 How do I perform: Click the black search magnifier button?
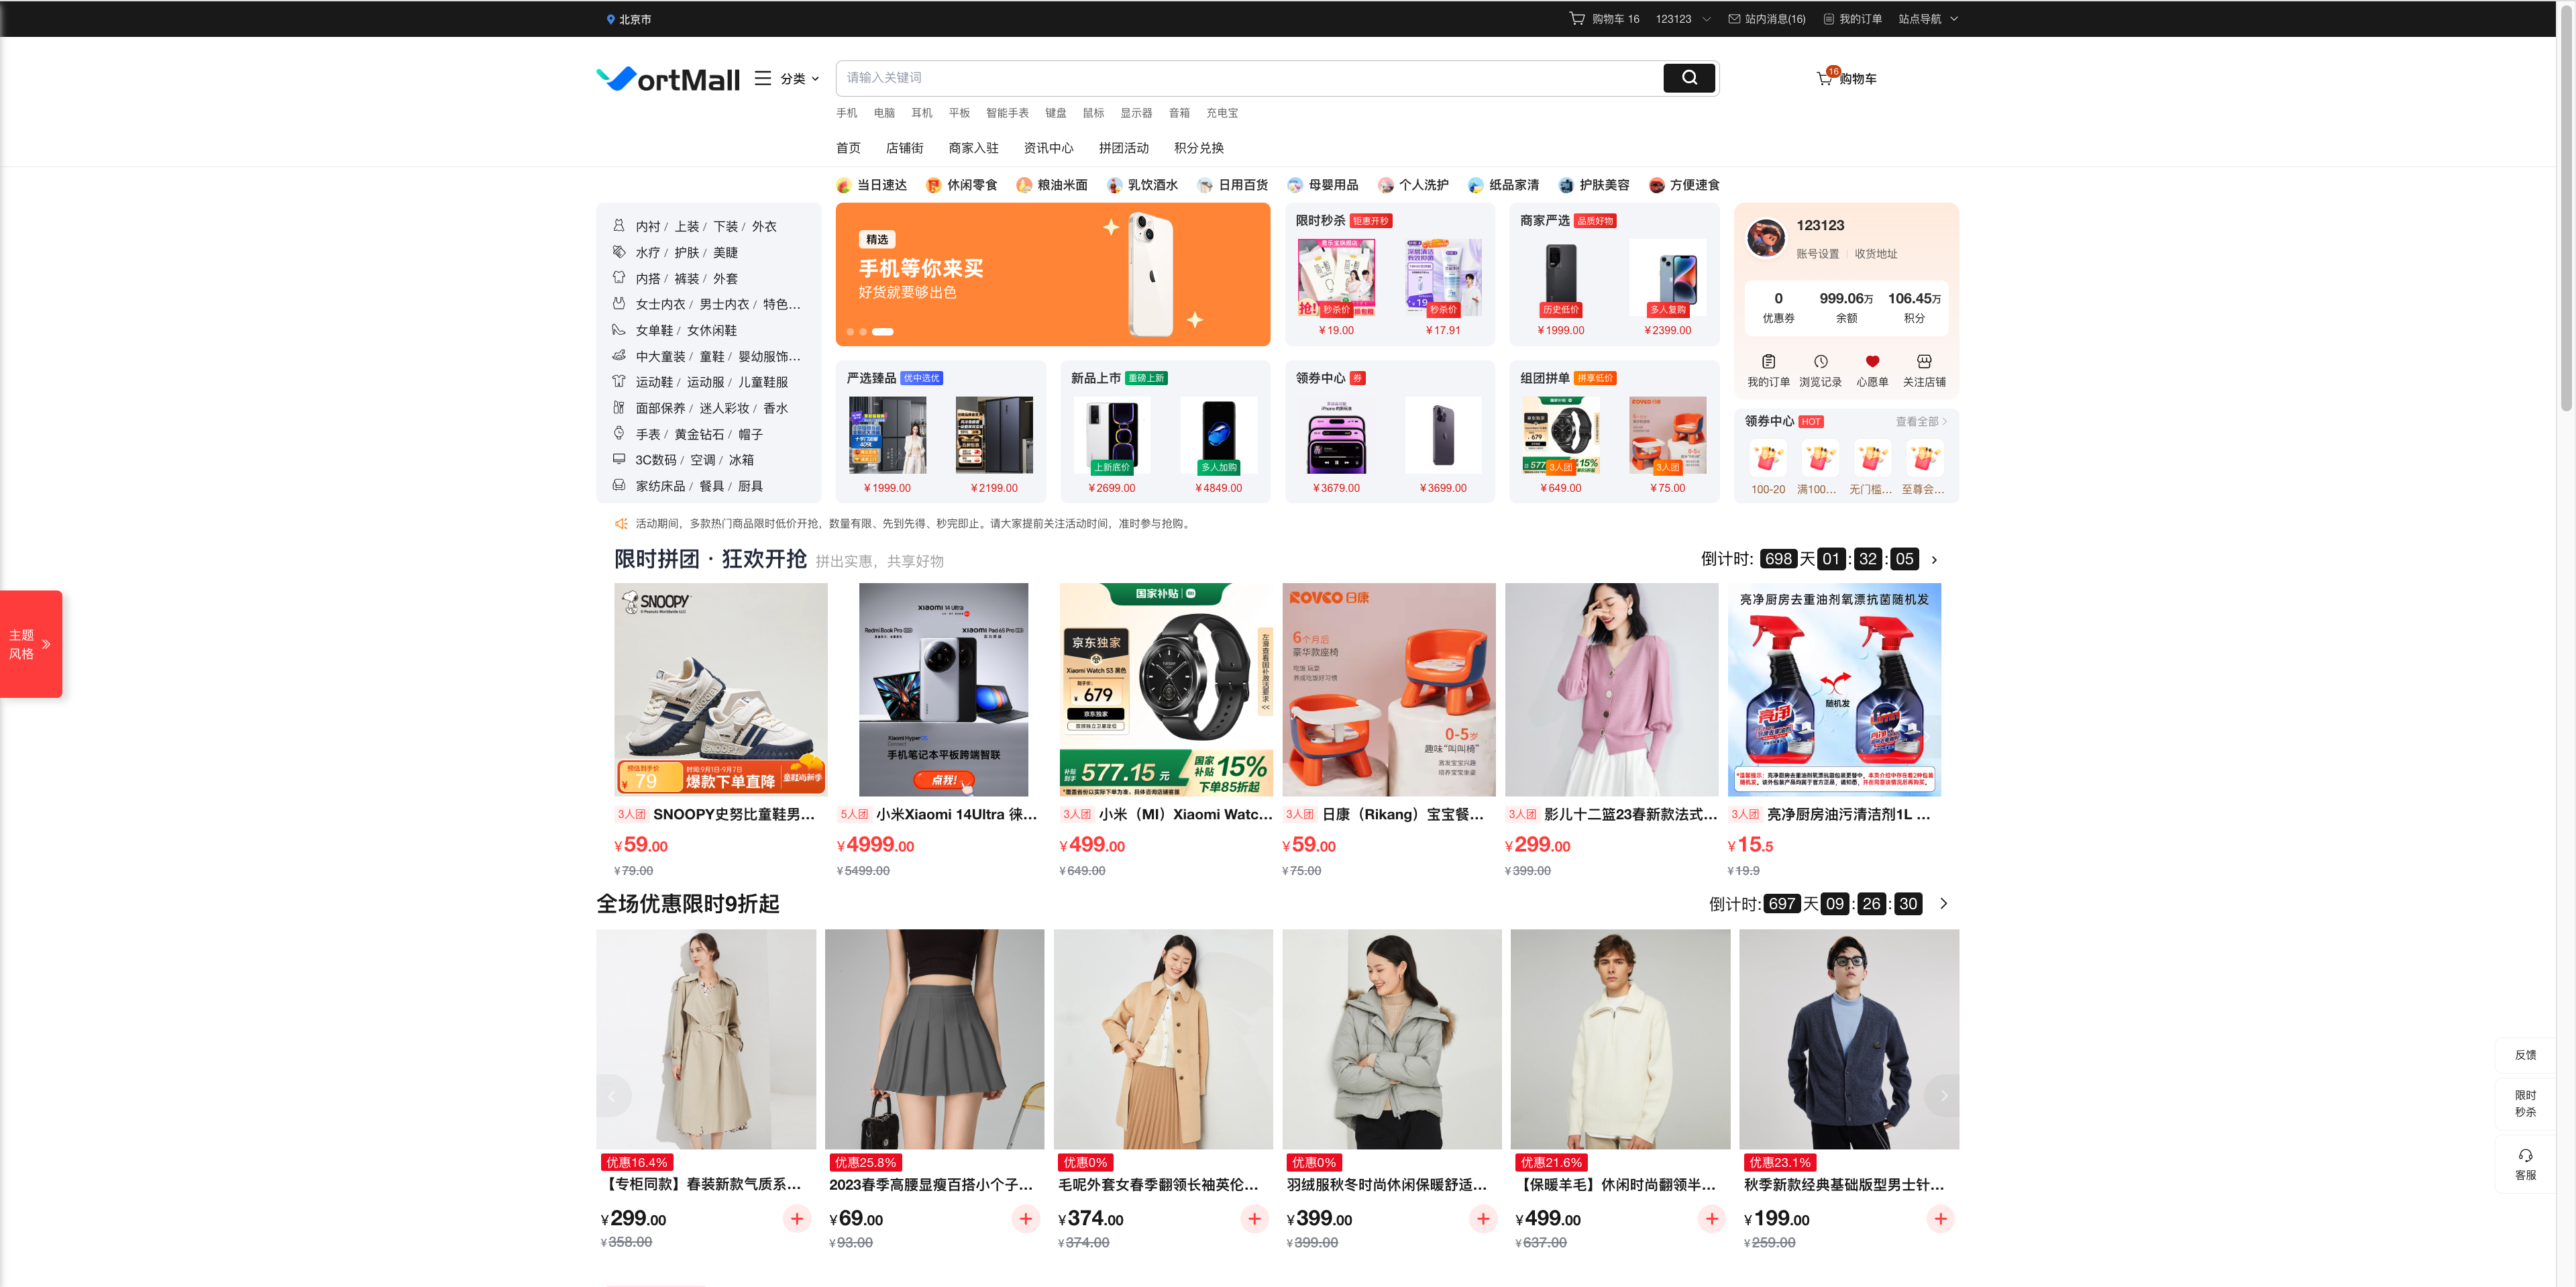1688,78
